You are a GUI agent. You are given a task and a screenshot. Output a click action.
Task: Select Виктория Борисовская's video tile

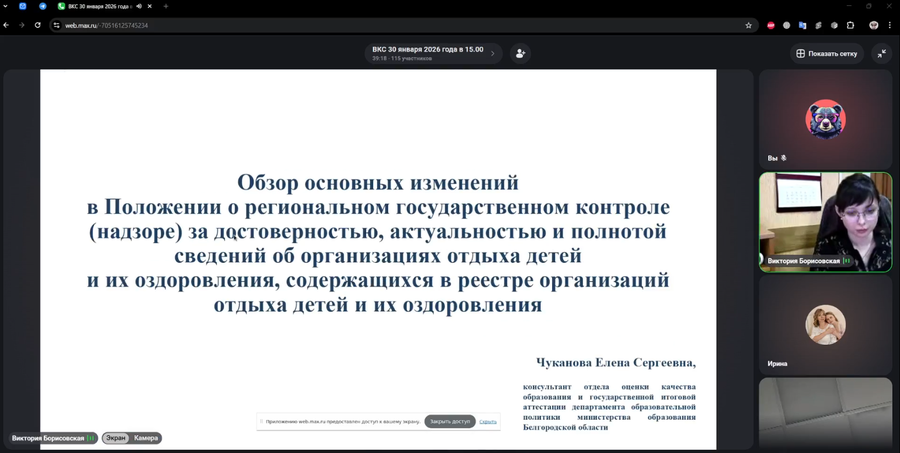825,221
